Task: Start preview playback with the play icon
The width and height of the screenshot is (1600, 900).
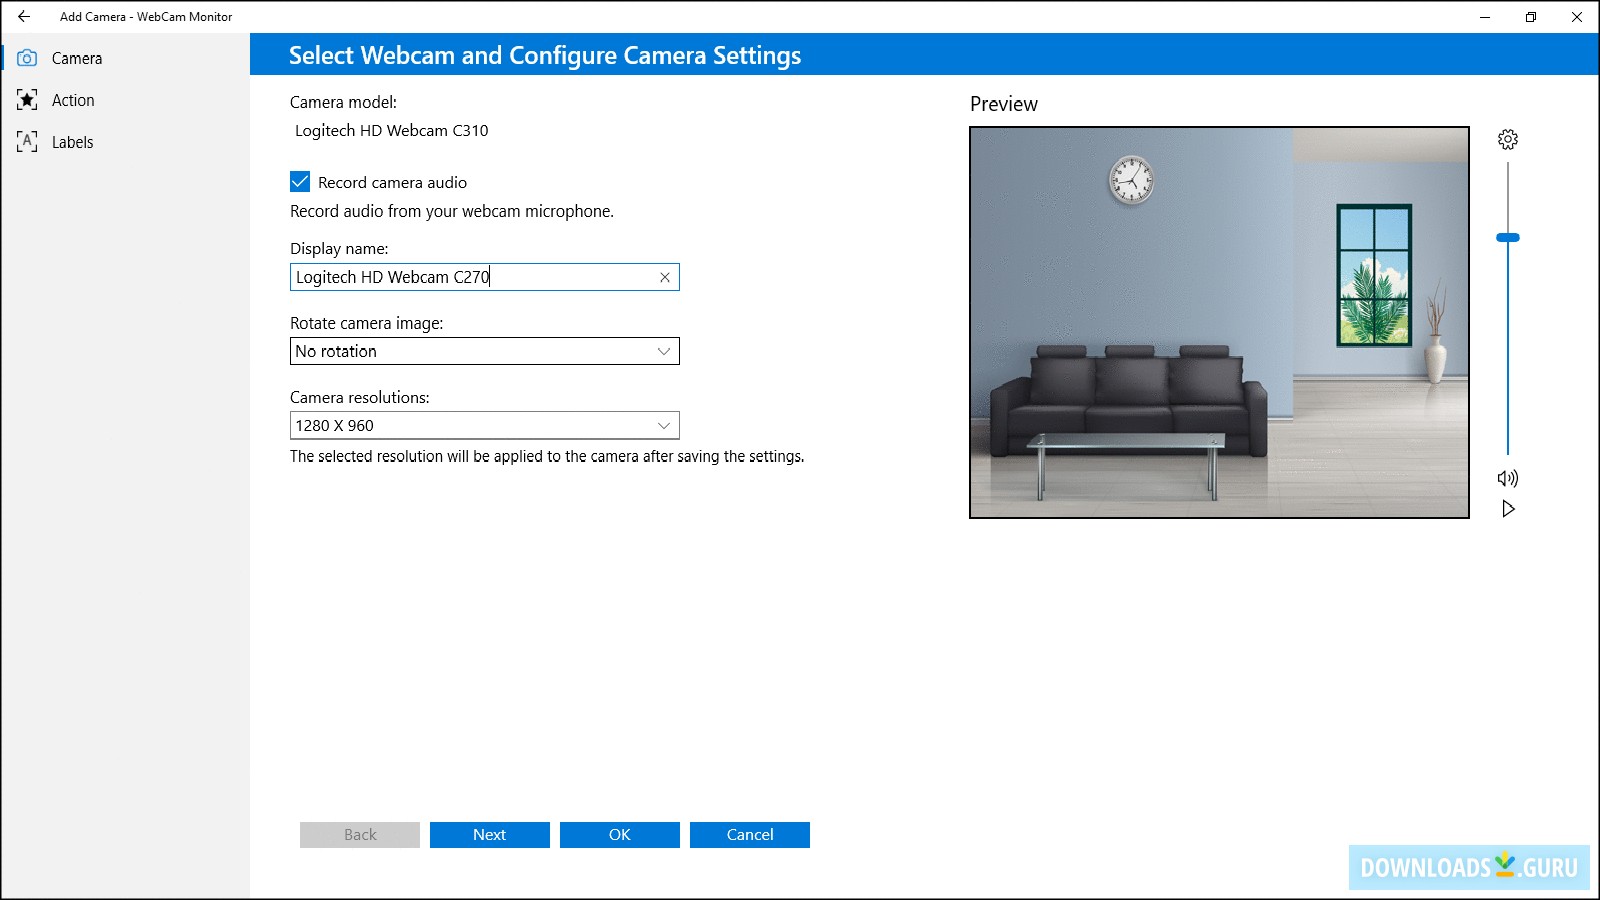Action: (1509, 509)
